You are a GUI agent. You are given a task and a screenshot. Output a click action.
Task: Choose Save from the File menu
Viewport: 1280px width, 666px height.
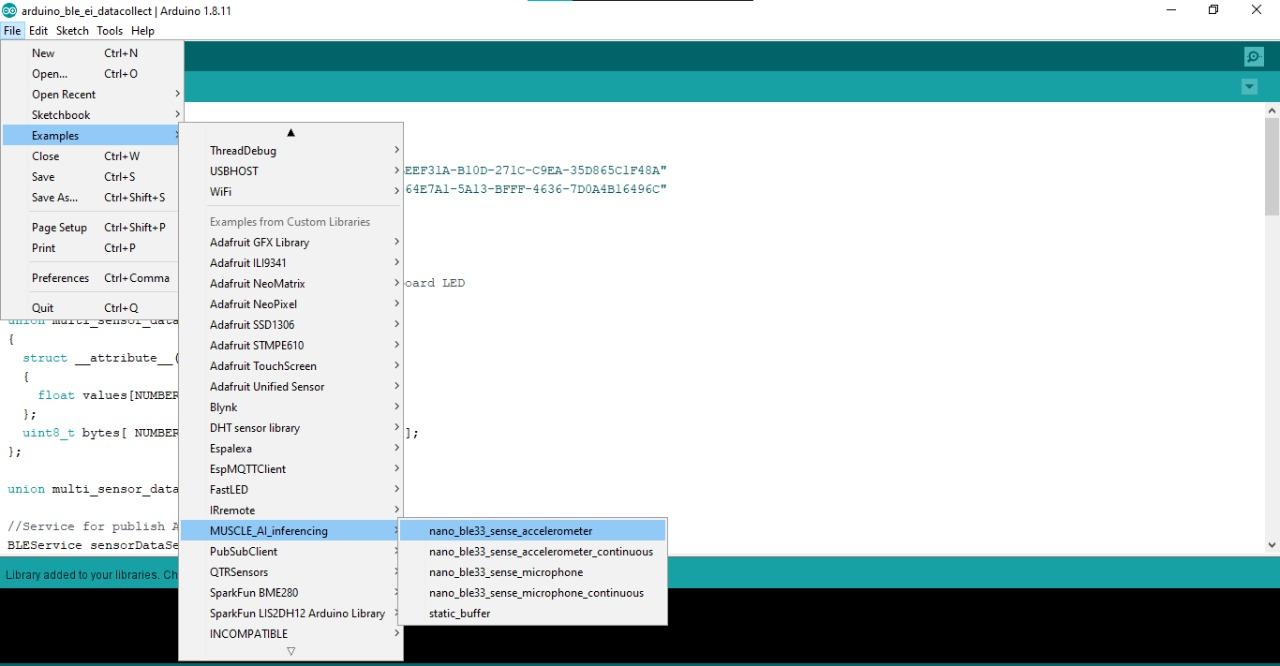click(x=92, y=177)
